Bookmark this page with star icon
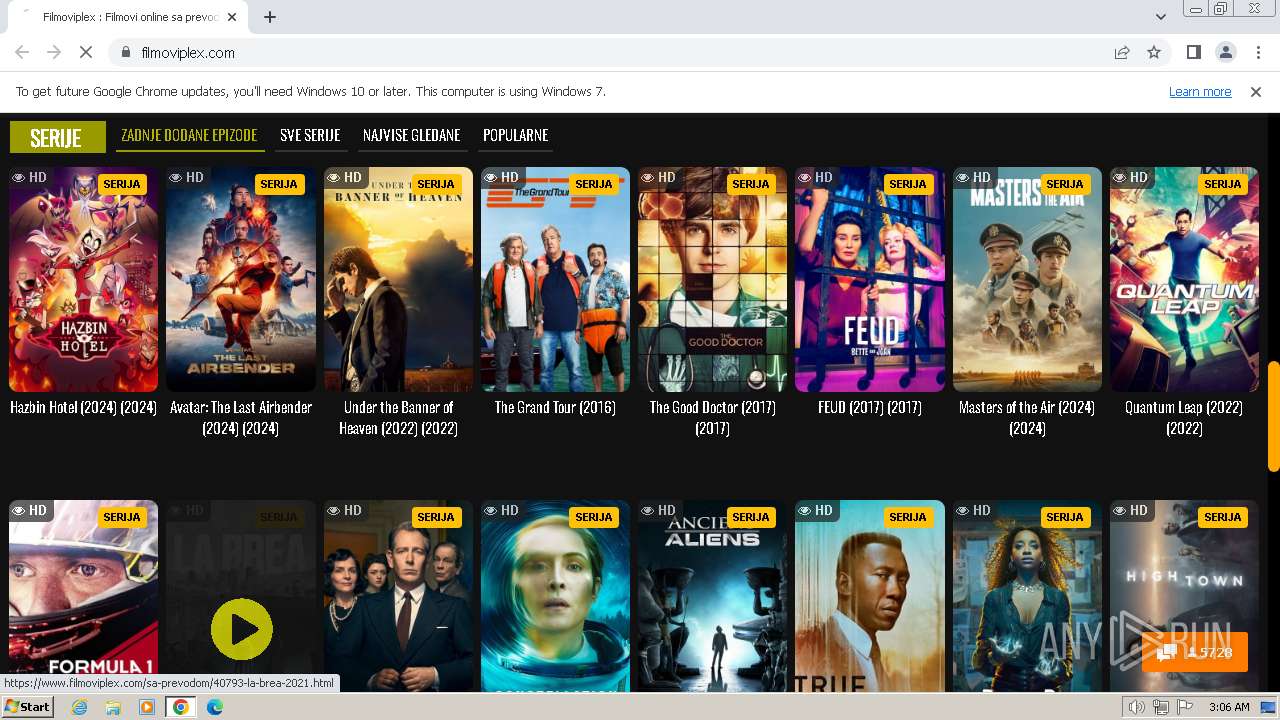This screenshot has width=1280, height=720. 1154,53
